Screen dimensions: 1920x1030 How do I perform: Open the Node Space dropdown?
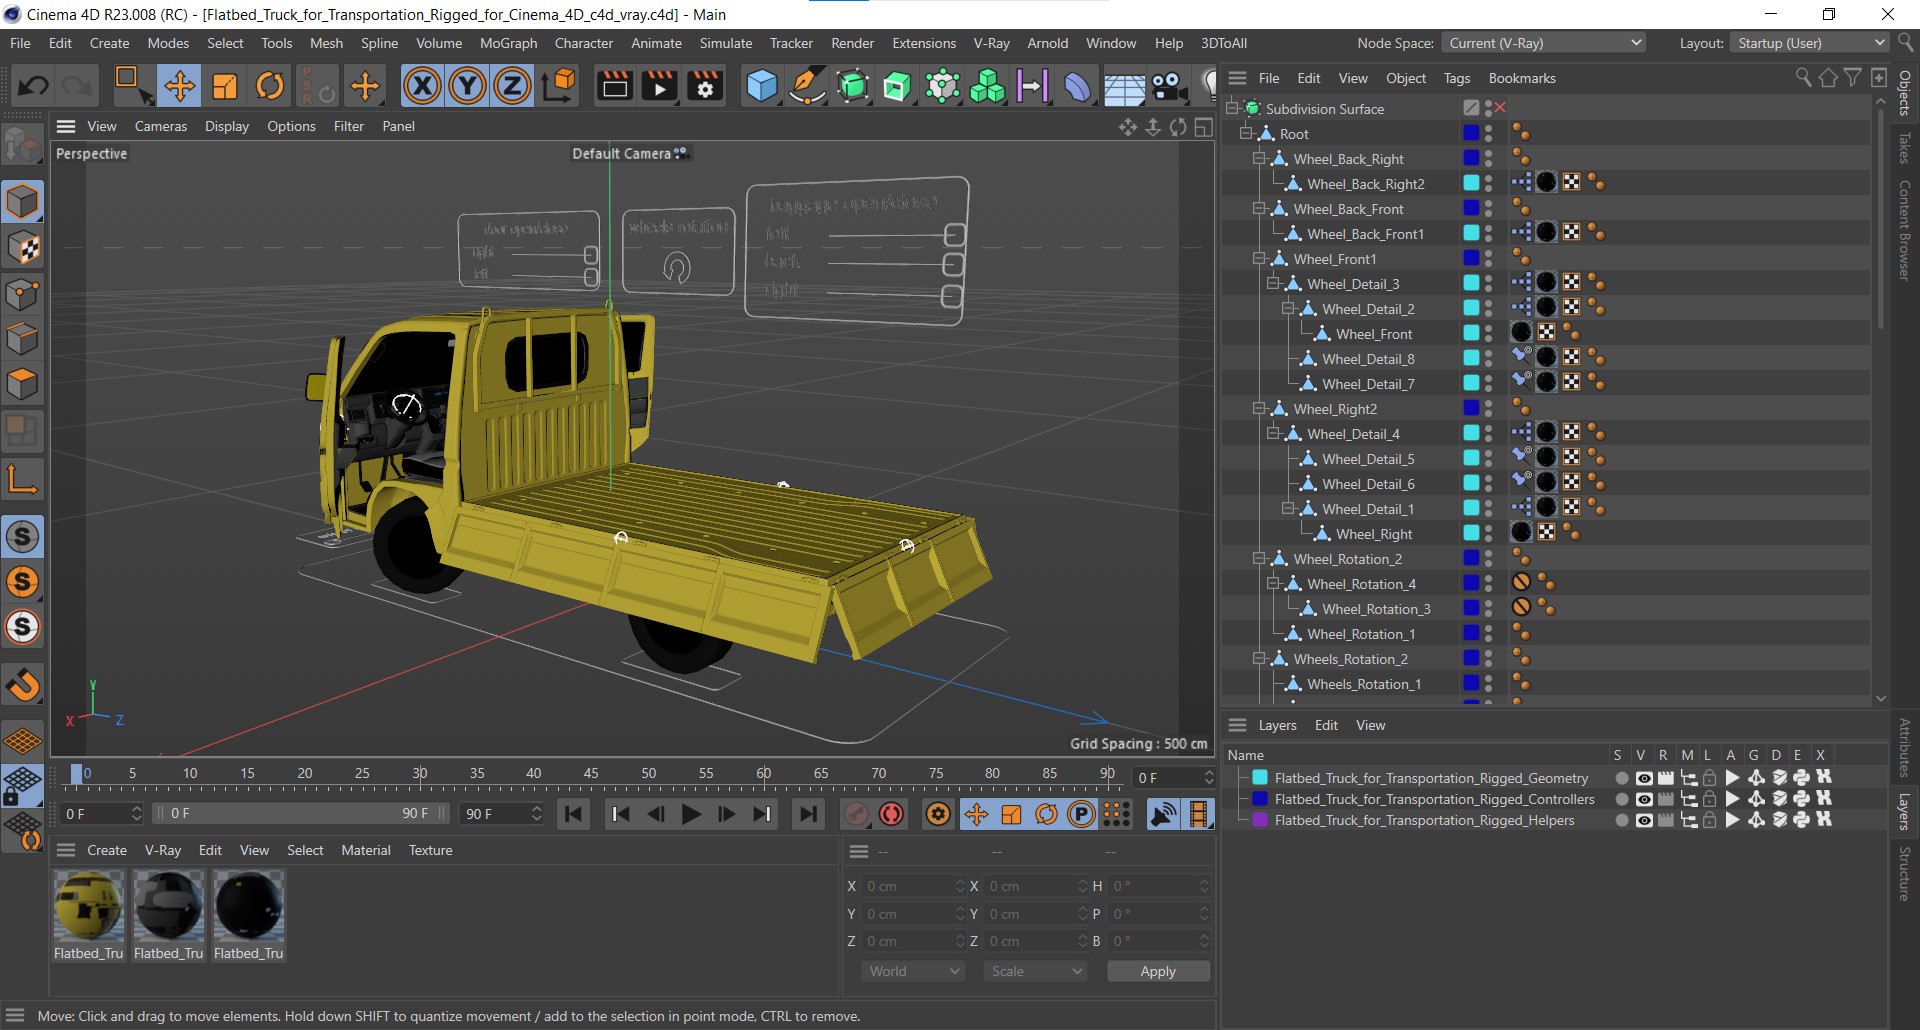click(1544, 43)
